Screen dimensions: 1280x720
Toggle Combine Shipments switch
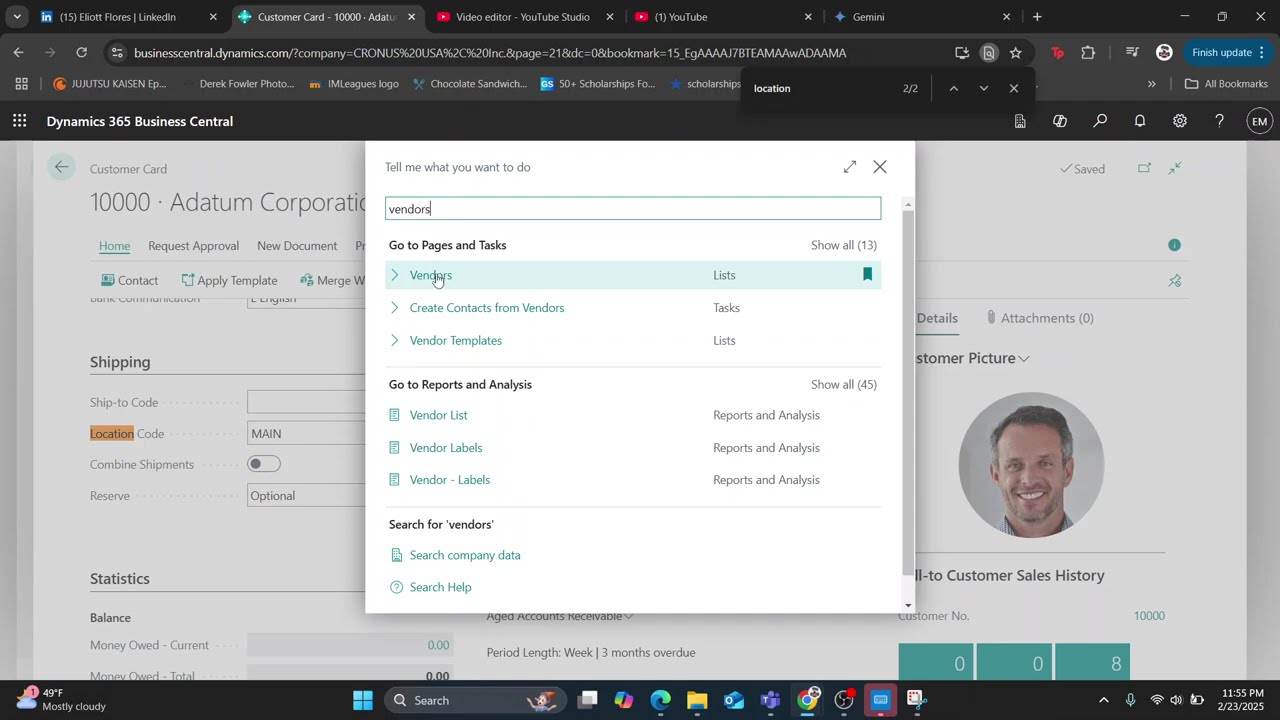264,464
